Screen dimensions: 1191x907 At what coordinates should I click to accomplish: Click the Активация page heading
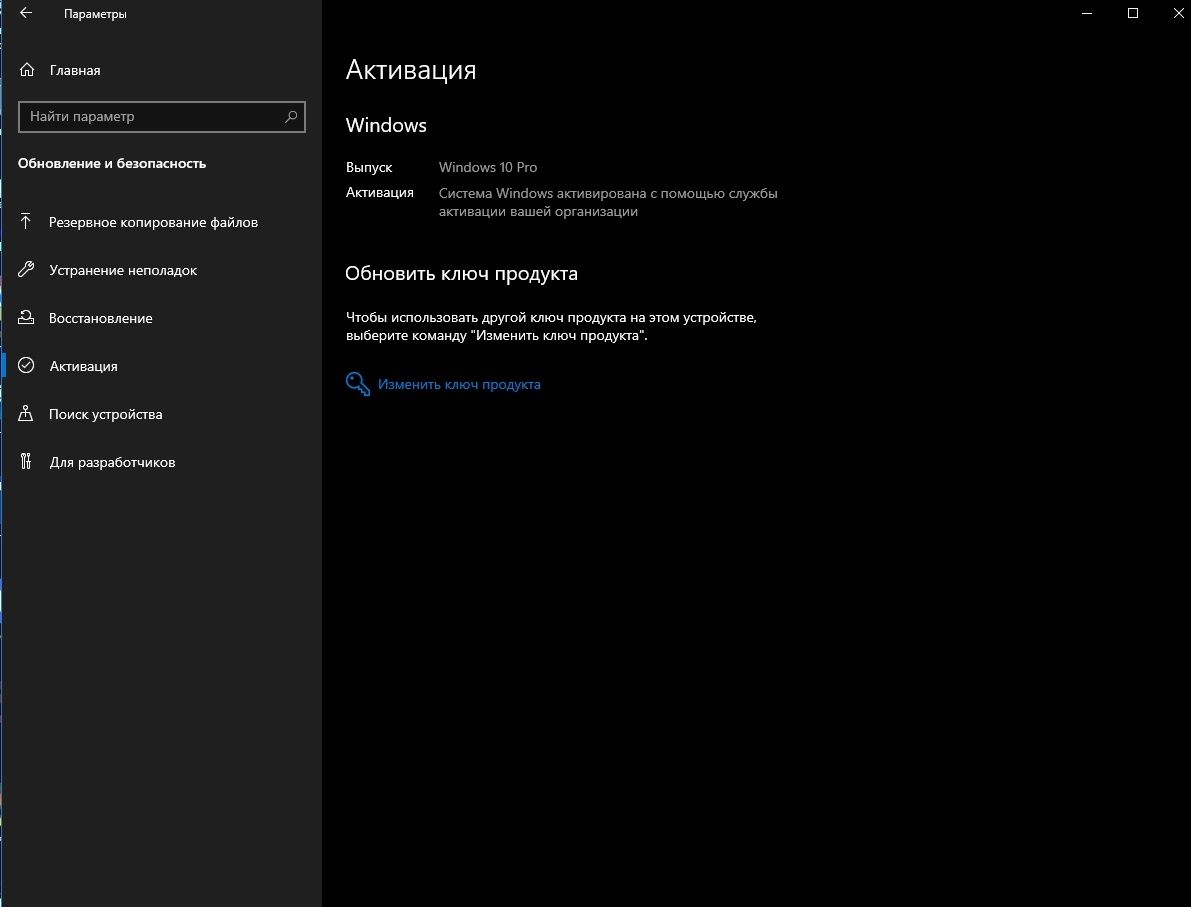pos(411,70)
